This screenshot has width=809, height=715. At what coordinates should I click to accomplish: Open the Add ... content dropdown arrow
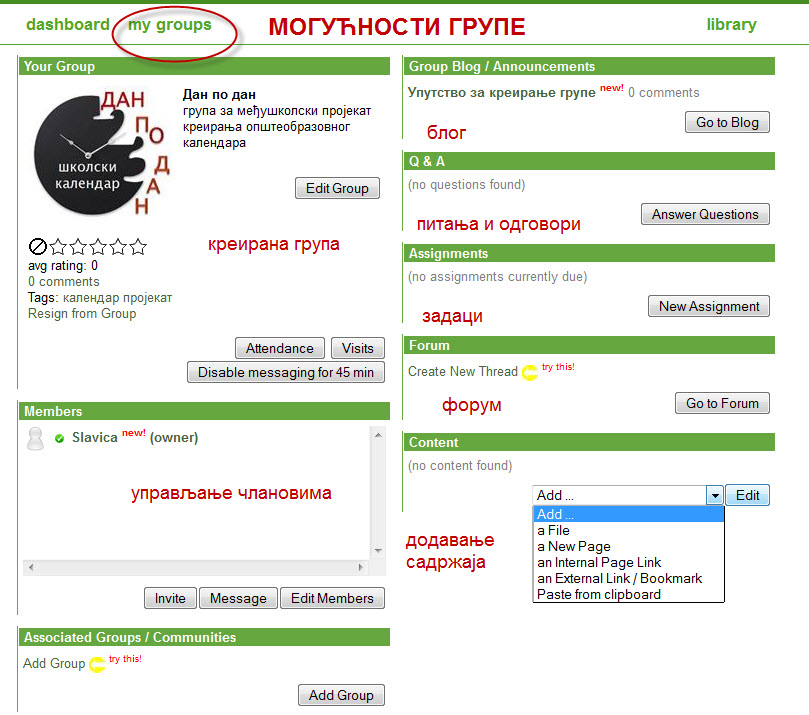click(714, 495)
